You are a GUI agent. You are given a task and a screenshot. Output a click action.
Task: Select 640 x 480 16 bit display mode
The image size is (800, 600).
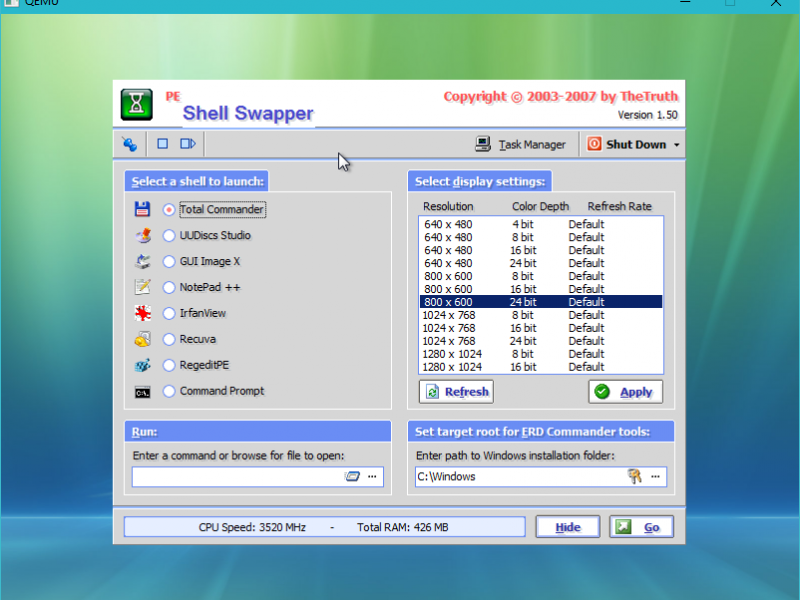[541, 251]
